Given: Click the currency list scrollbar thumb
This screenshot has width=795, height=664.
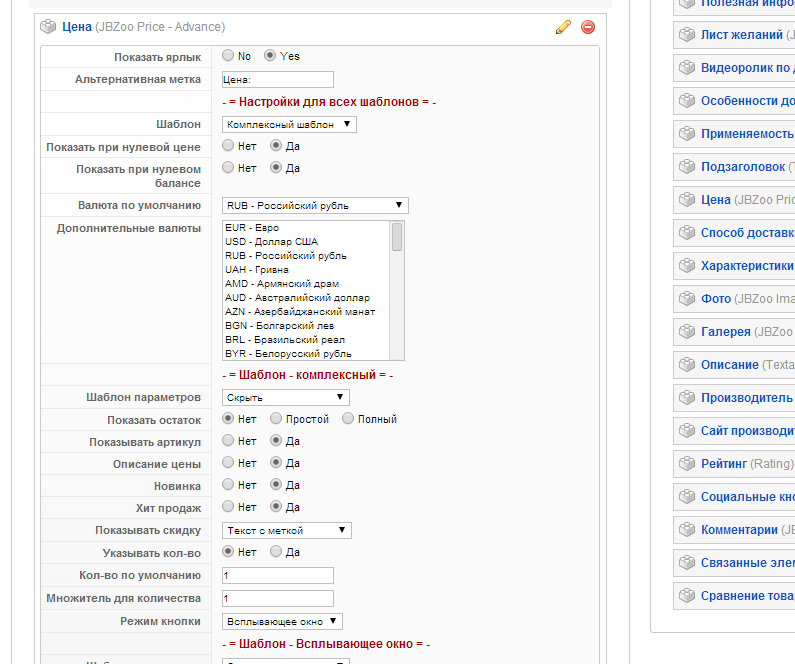Looking at the screenshot, I should 397,237.
